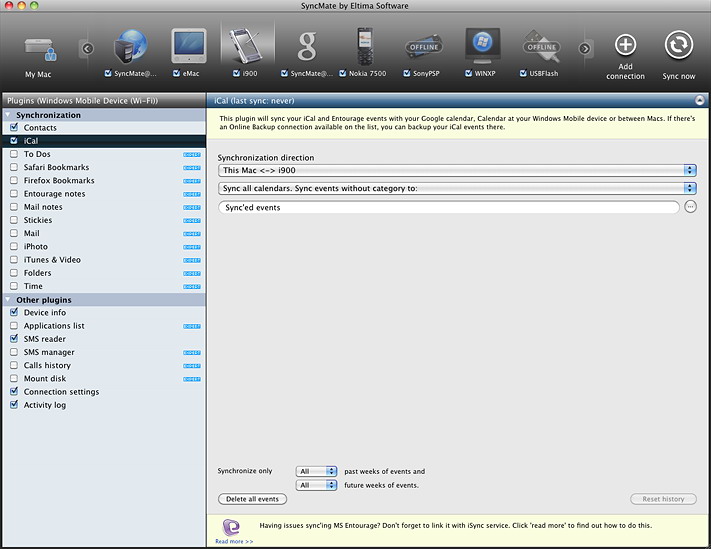The height and width of the screenshot is (549, 711).
Task: Select the Nokia 7500 phone icon
Action: click(x=365, y=46)
